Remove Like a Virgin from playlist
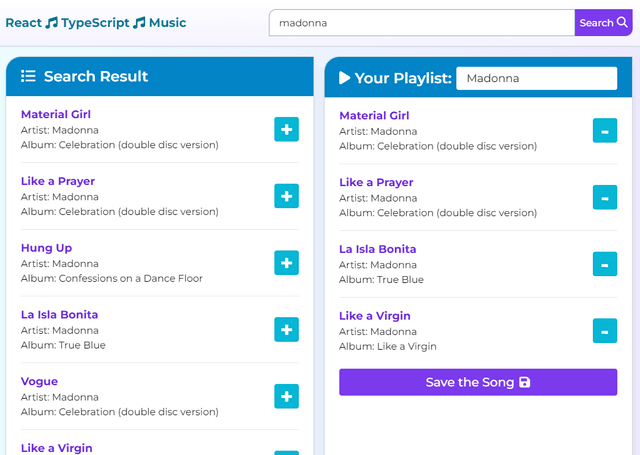640x455 pixels. [x=604, y=331]
